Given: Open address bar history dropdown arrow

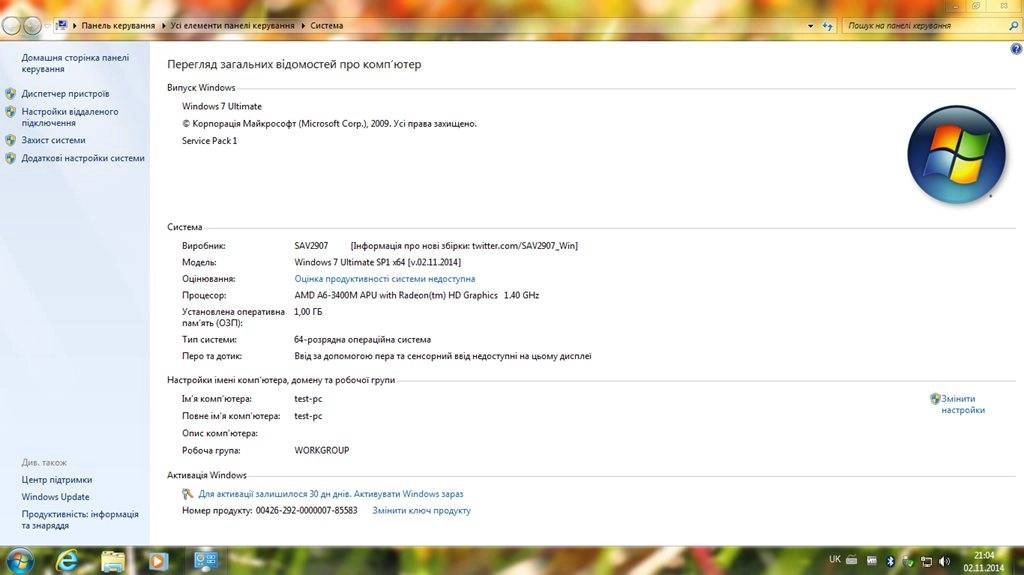Looking at the screenshot, I should [x=810, y=26].
